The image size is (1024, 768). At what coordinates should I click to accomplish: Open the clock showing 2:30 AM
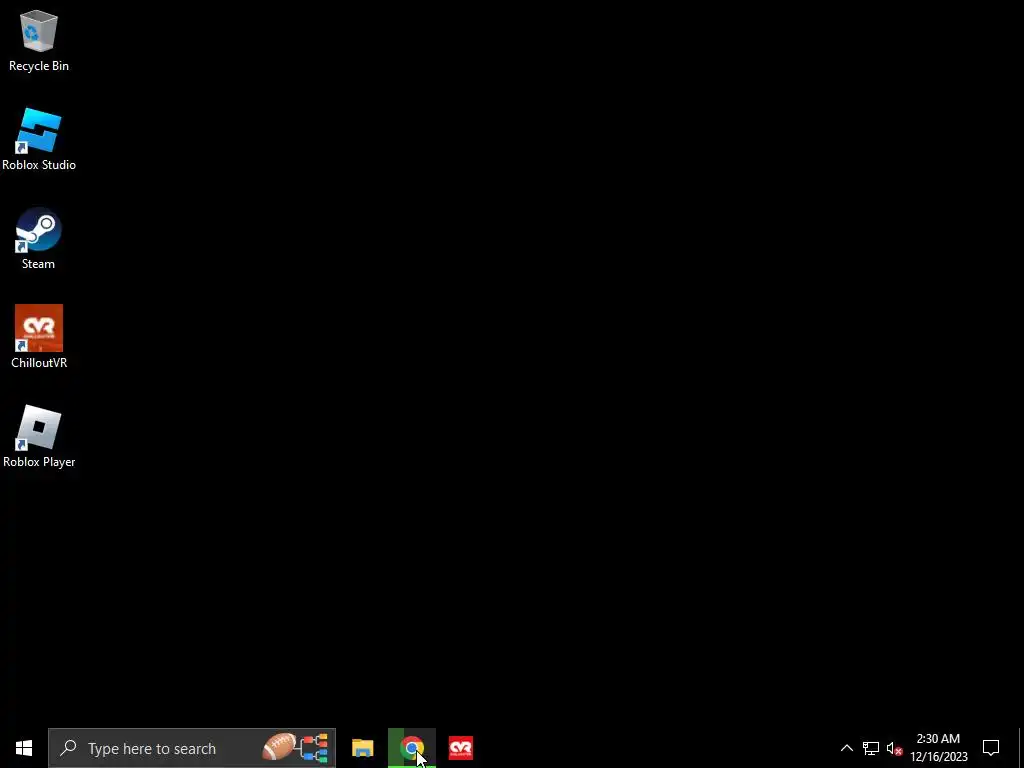tap(938, 748)
